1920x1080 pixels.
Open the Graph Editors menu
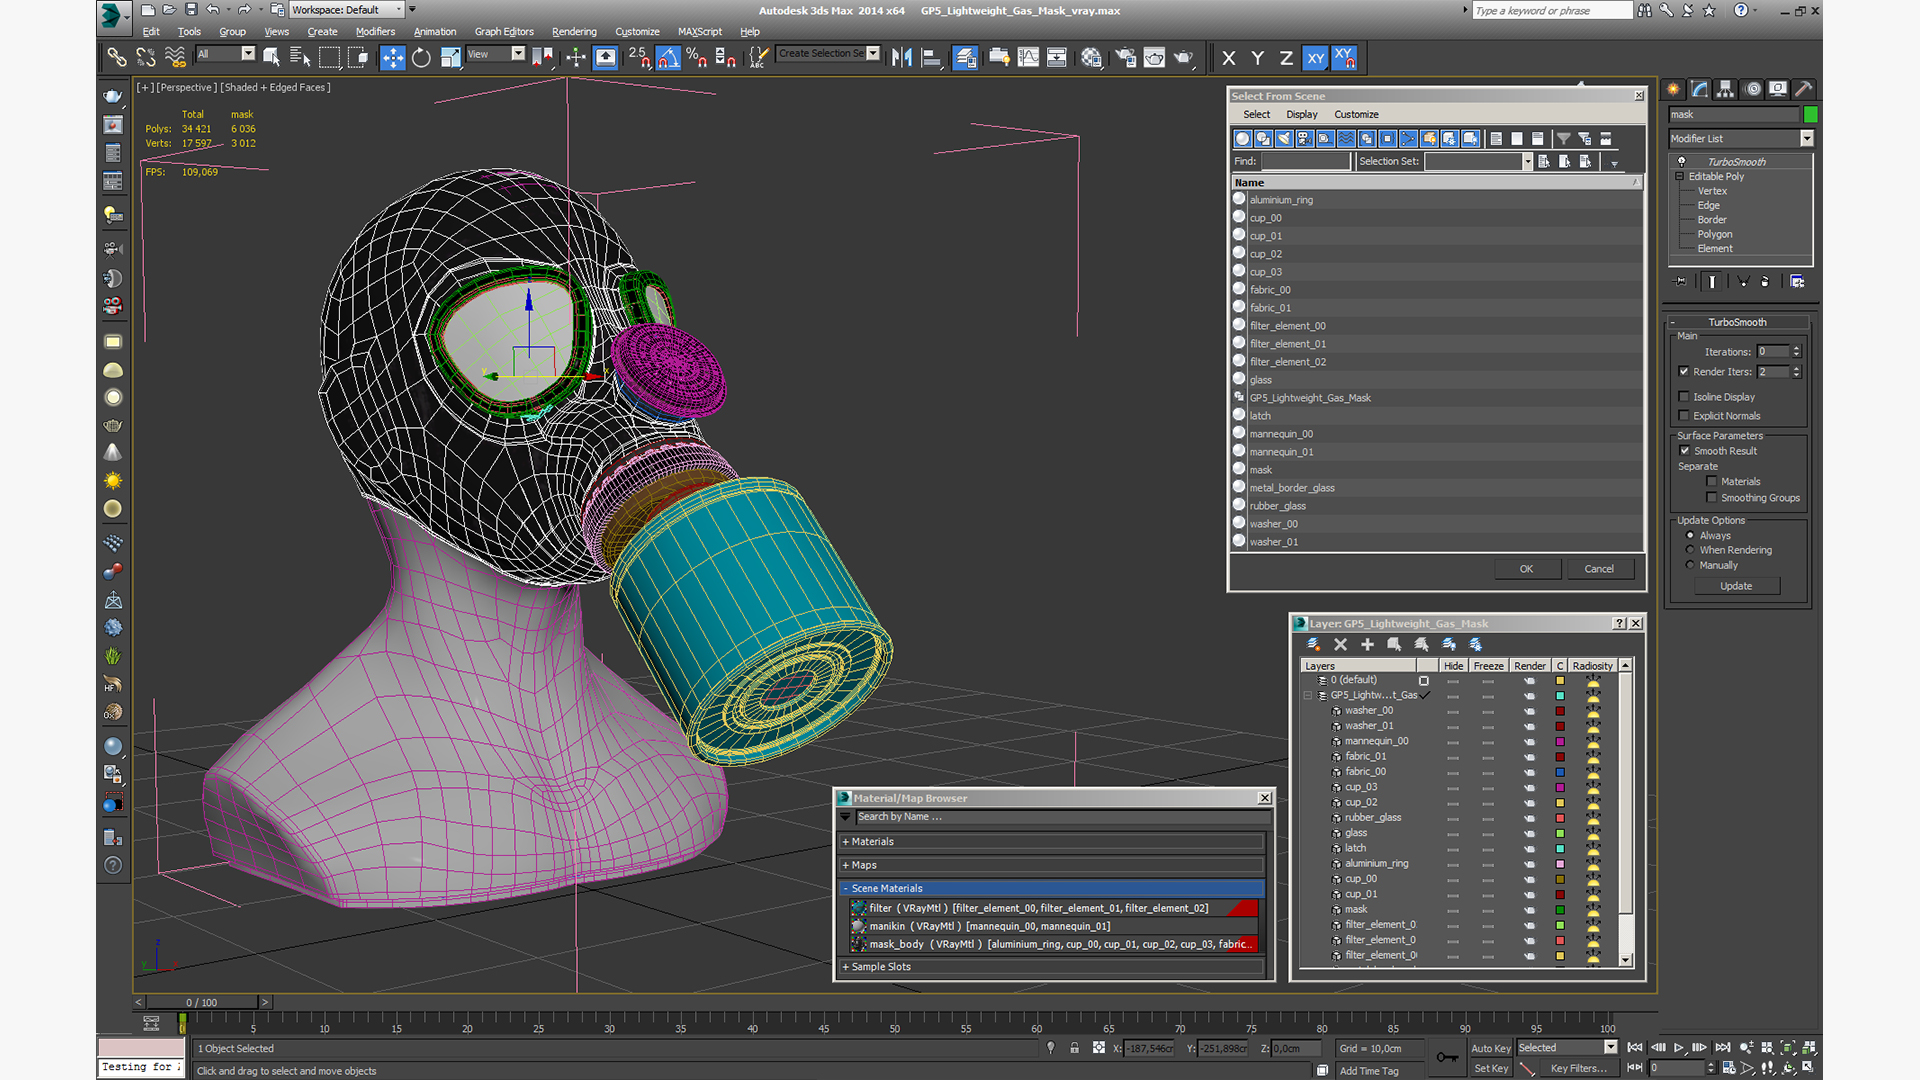point(504,32)
